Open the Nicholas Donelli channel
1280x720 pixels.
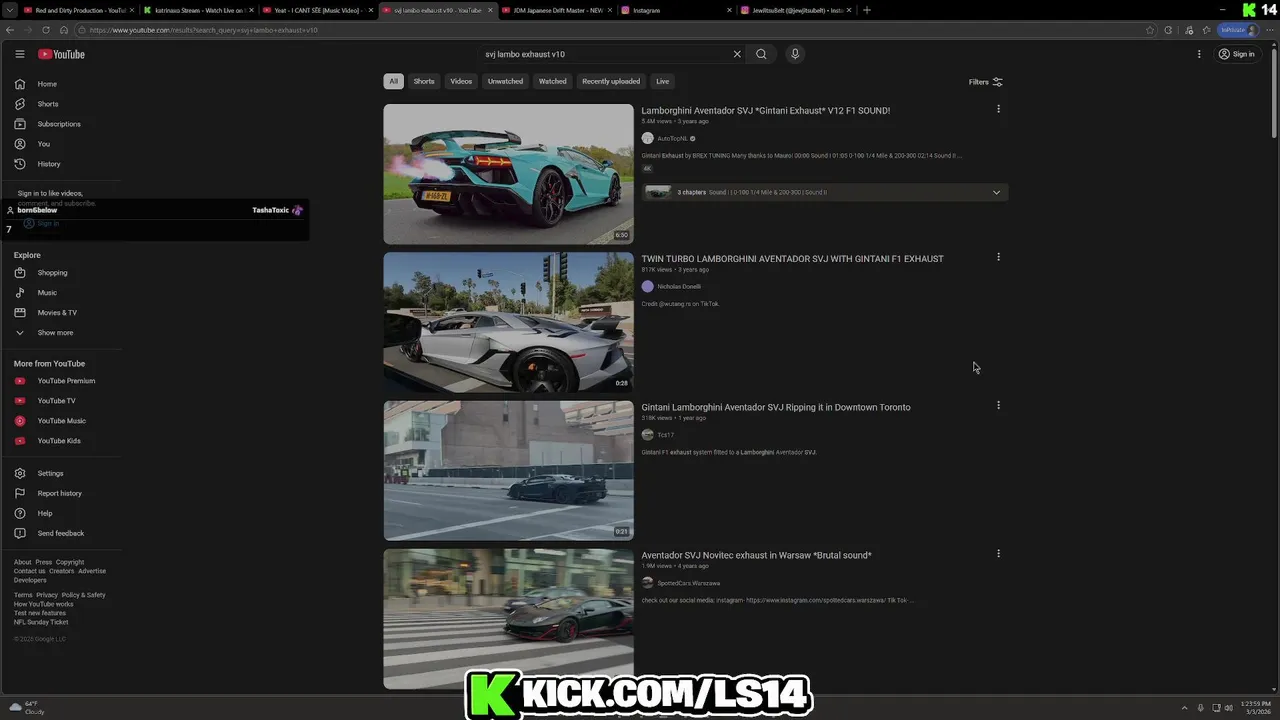[679, 286]
